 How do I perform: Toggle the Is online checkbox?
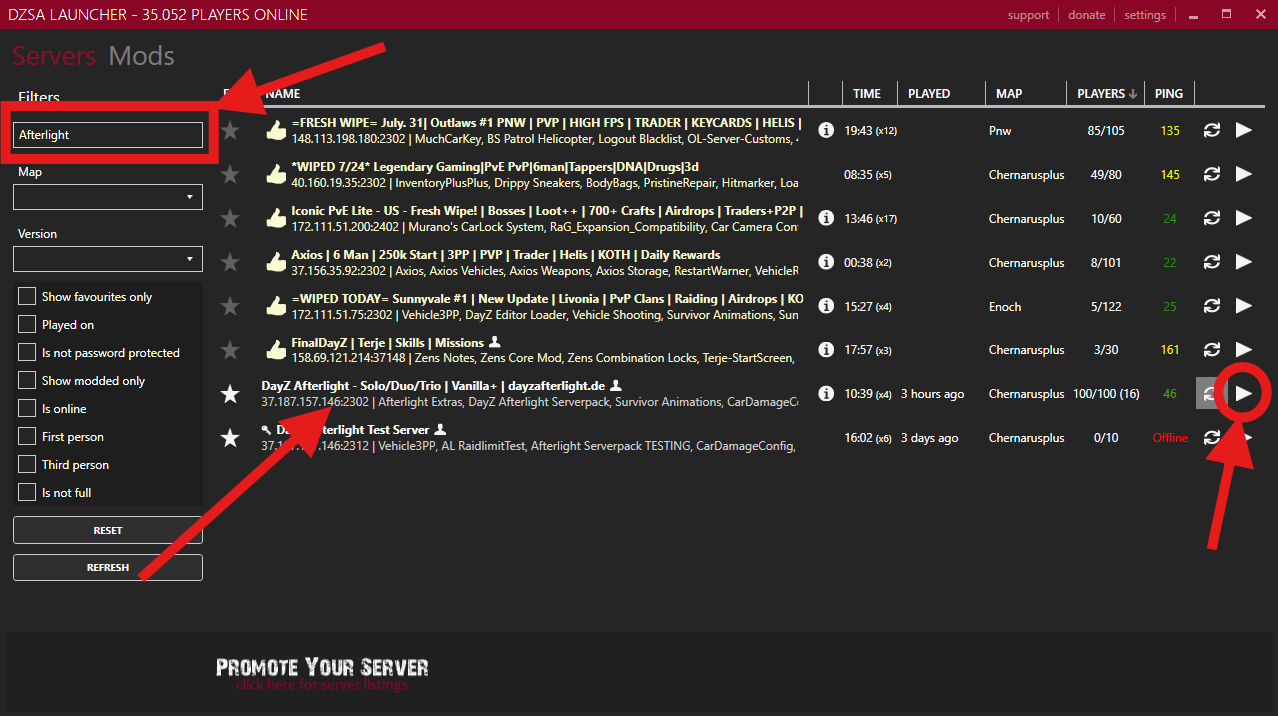(x=27, y=409)
